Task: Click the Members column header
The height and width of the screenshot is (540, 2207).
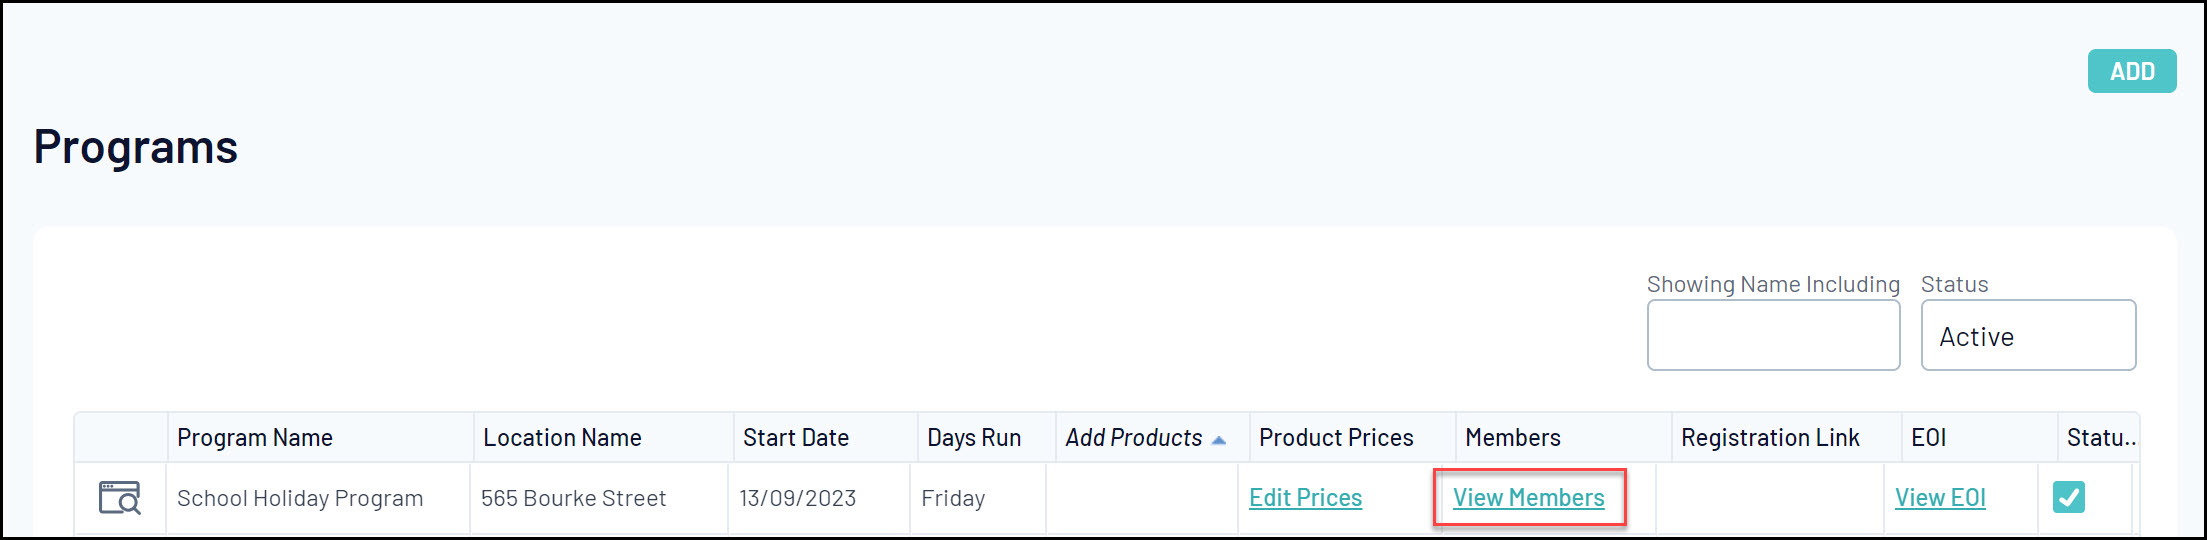Action: [1512, 438]
